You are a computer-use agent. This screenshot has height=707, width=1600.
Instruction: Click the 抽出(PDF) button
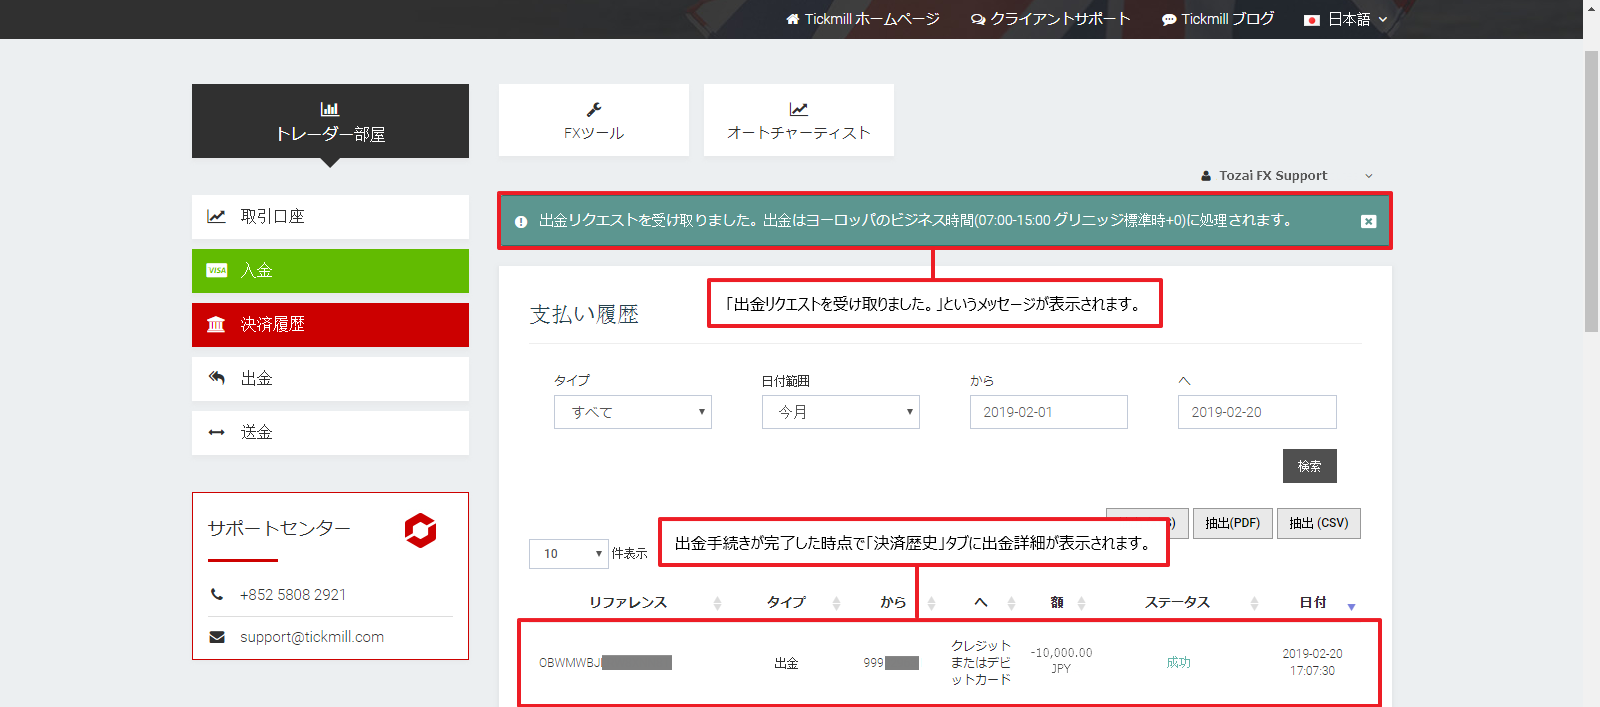(x=1233, y=523)
